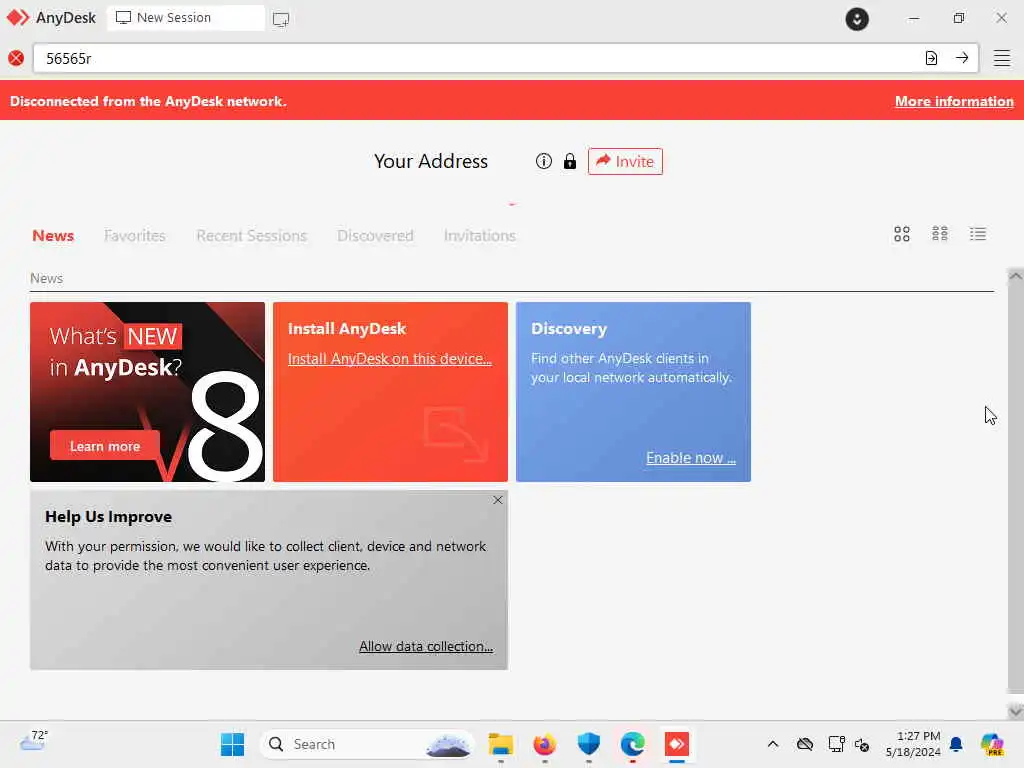Open file transfer icon in address bar
Viewport: 1024px width, 768px height.
coord(931,58)
